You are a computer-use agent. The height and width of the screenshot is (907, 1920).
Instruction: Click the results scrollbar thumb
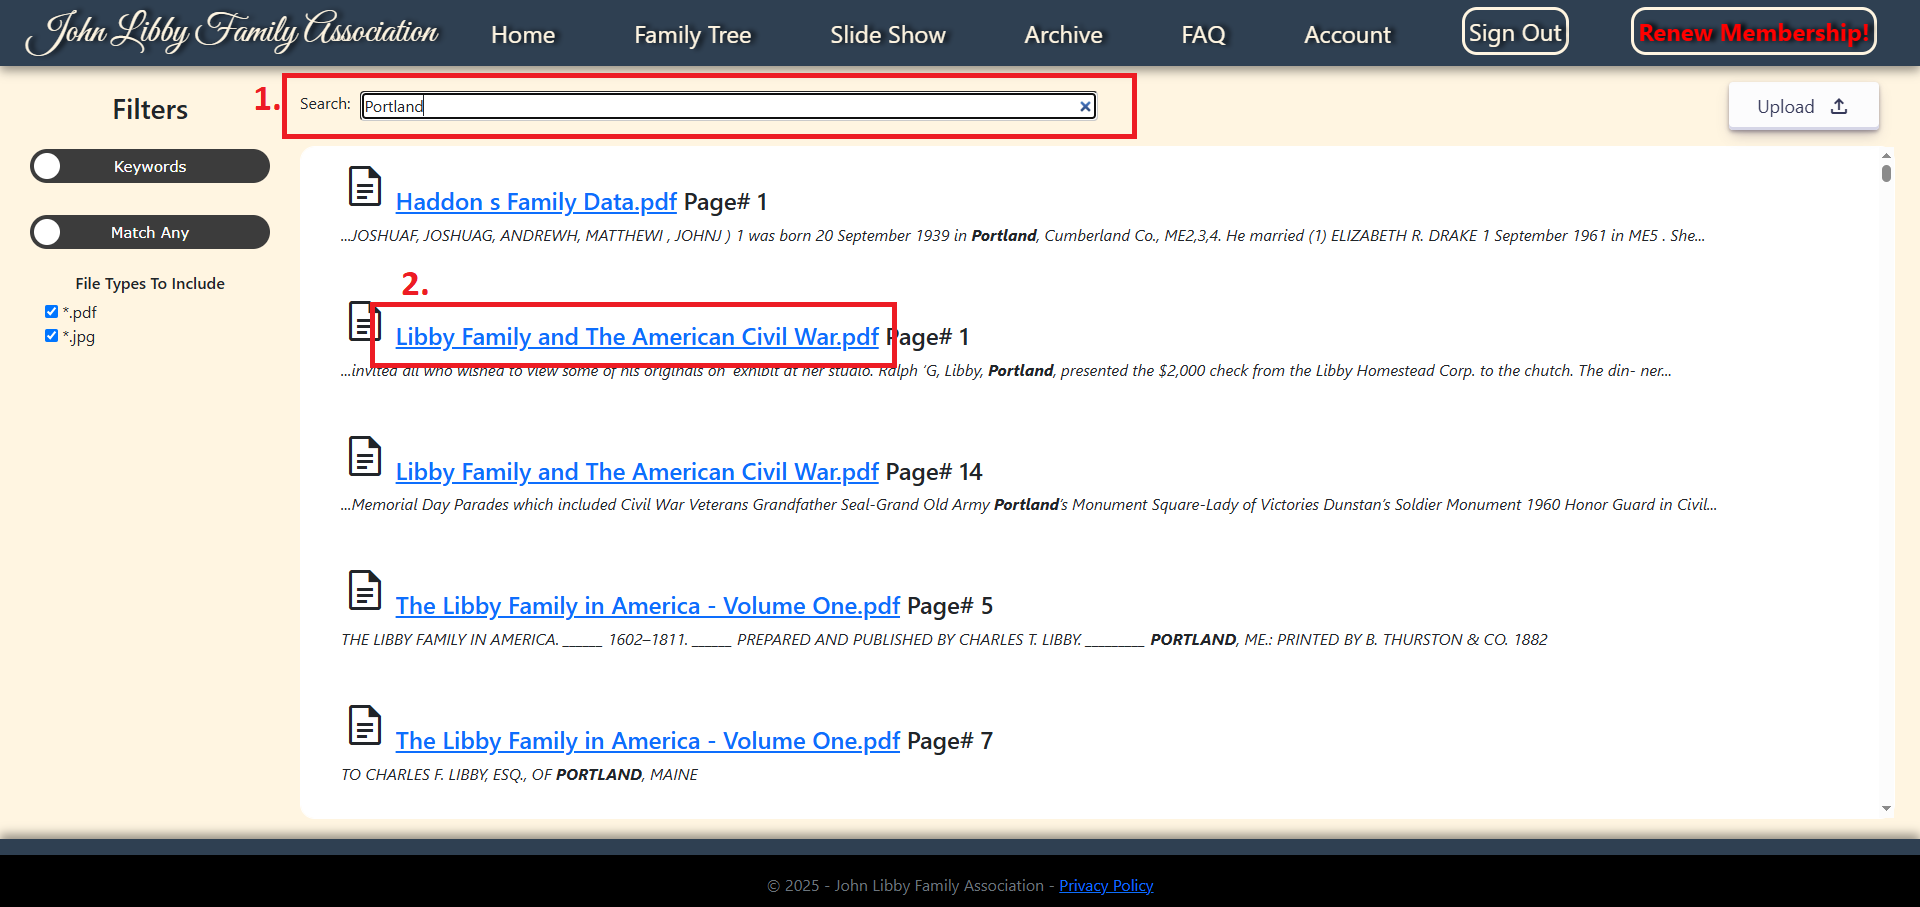coord(1886,173)
